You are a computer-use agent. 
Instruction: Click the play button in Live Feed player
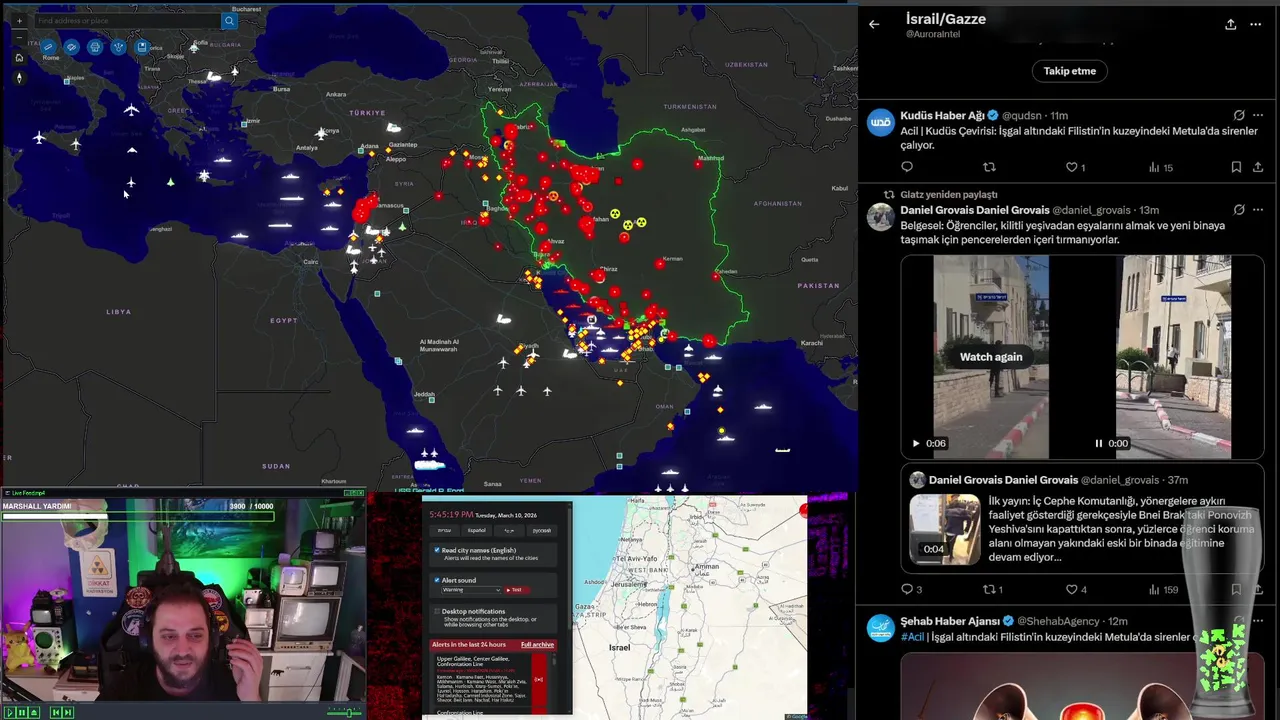9,712
